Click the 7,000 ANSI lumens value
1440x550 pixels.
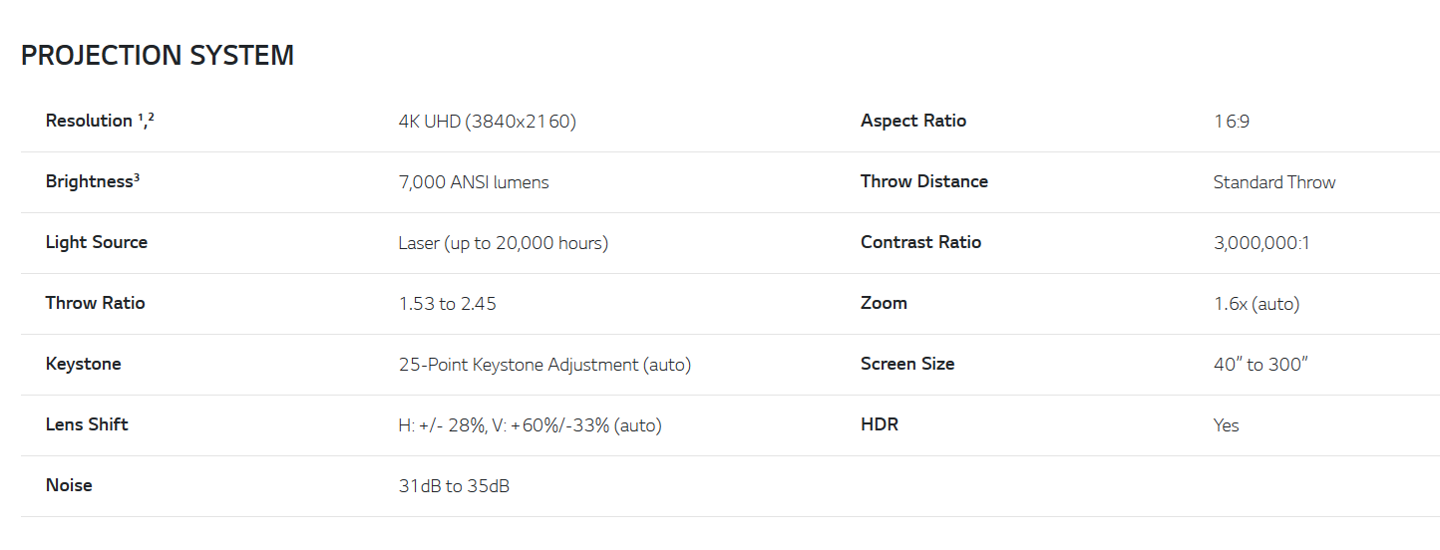pyautogui.click(x=473, y=182)
